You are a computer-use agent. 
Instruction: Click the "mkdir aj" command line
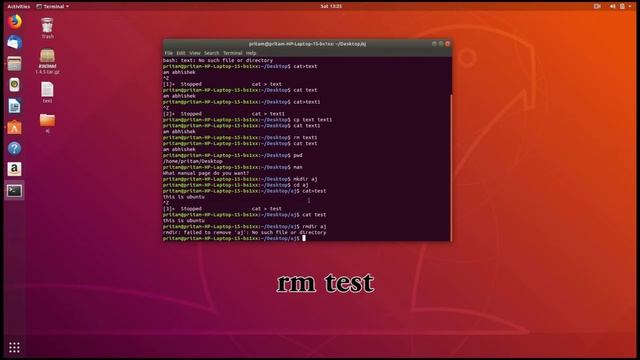point(240,179)
